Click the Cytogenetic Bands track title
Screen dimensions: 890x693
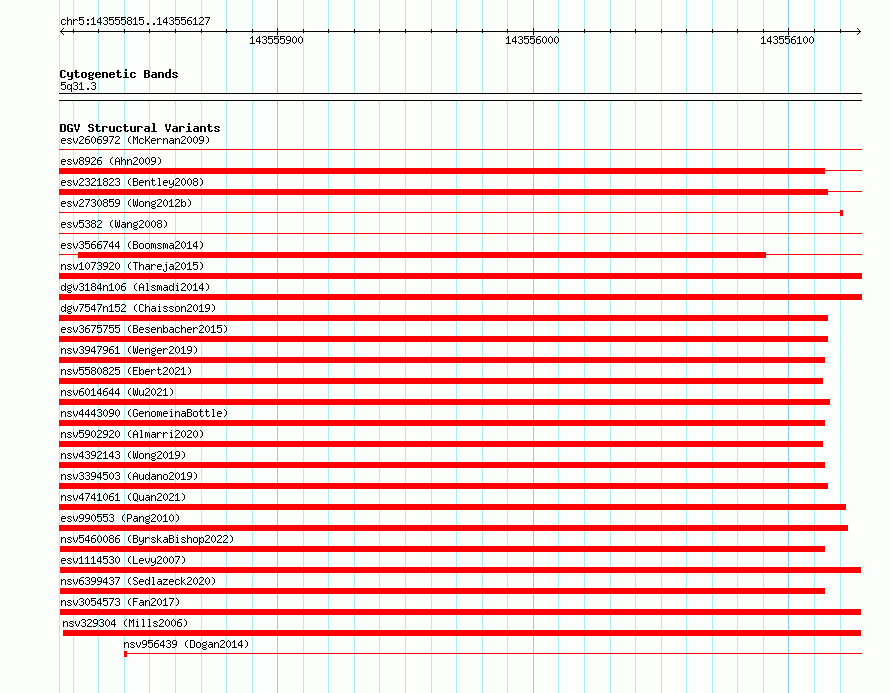[x=119, y=74]
